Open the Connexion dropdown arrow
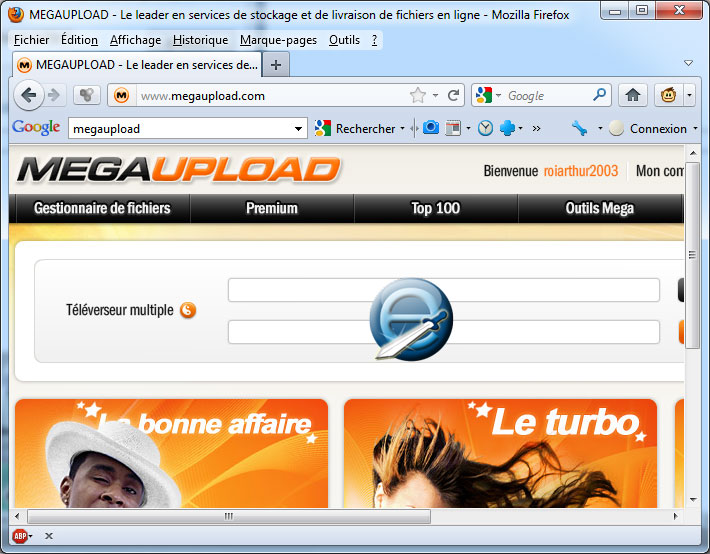 (x=696, y=129)
